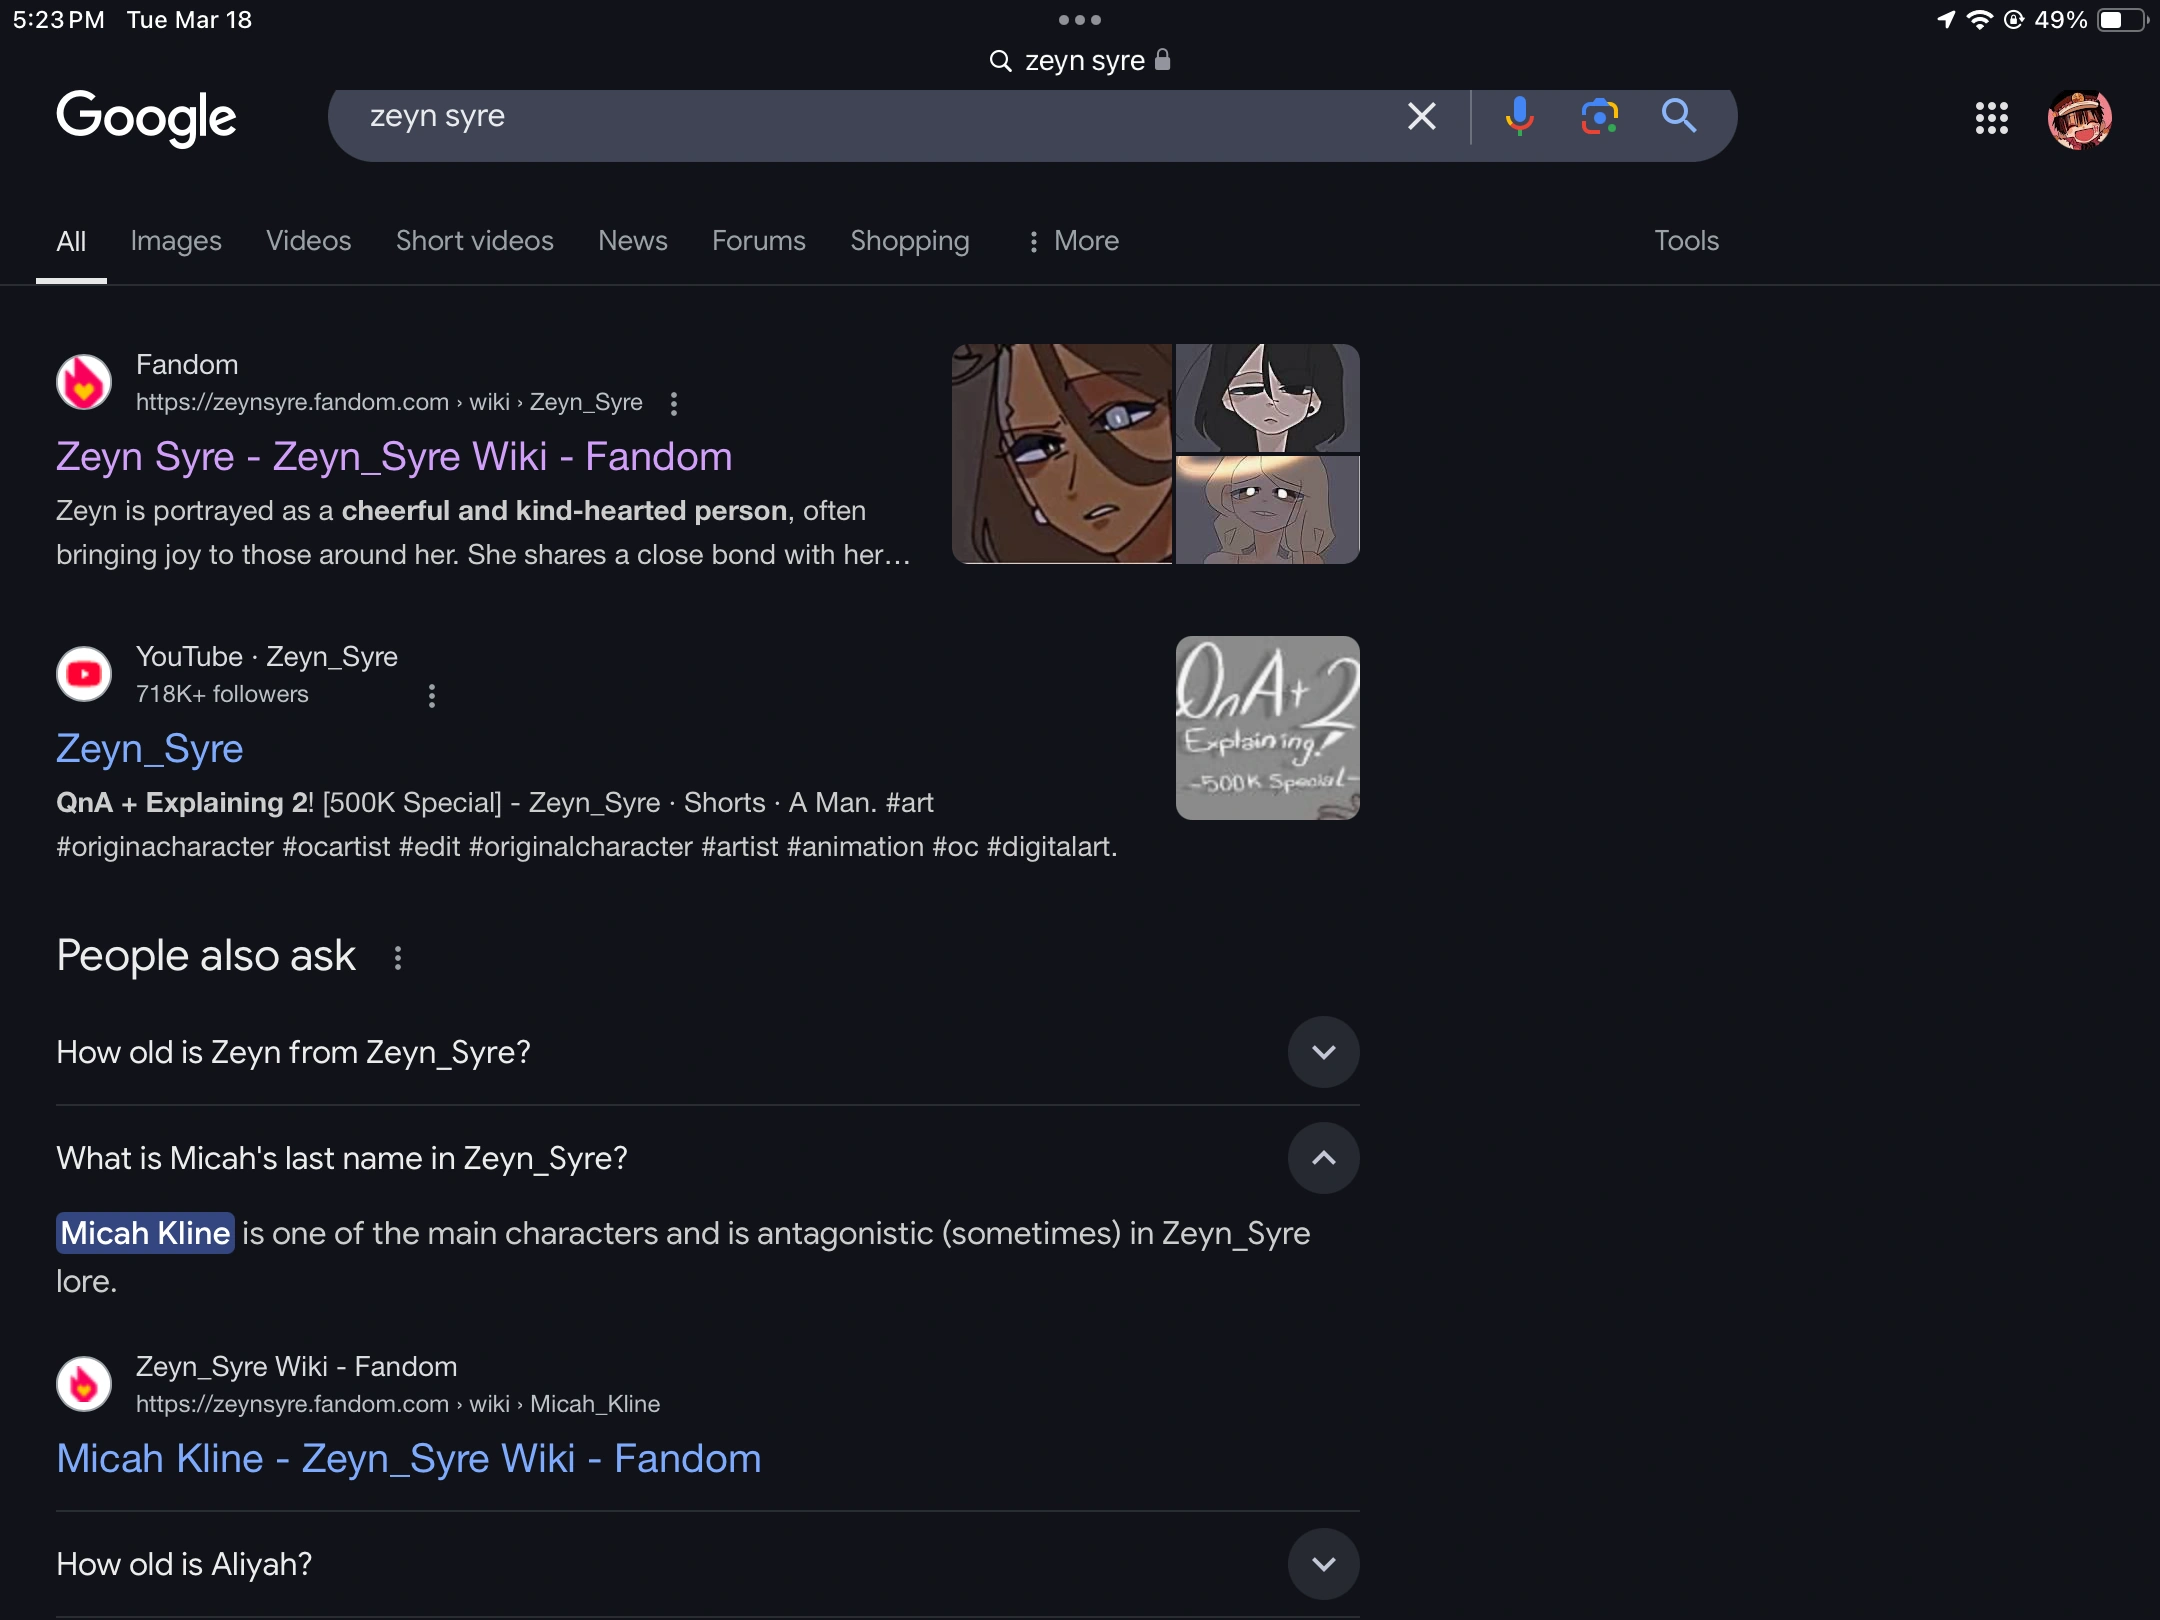Collapse Micah's last name question

pos(1323,1158)
